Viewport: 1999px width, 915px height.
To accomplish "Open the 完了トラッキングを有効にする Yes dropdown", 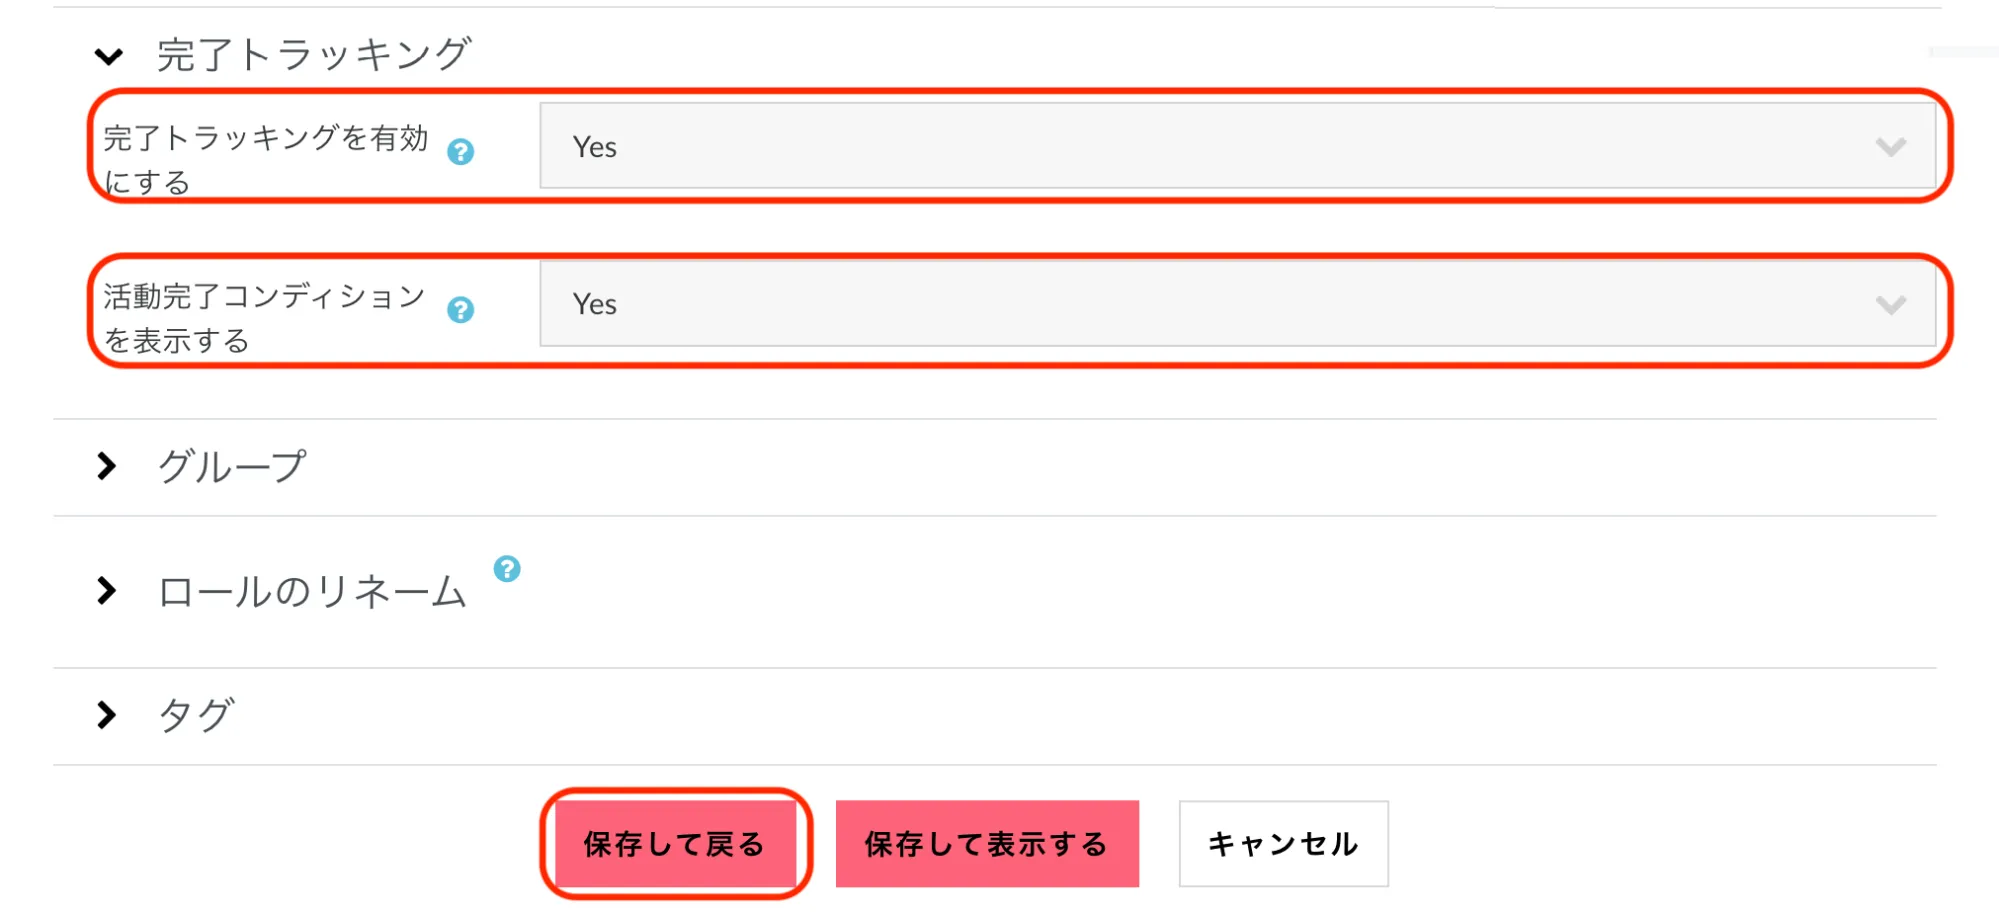I will [1236, 146].
